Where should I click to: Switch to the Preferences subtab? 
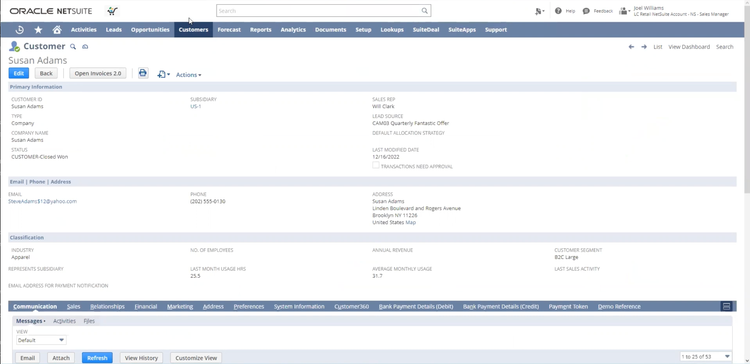click(x=249, y=307)
